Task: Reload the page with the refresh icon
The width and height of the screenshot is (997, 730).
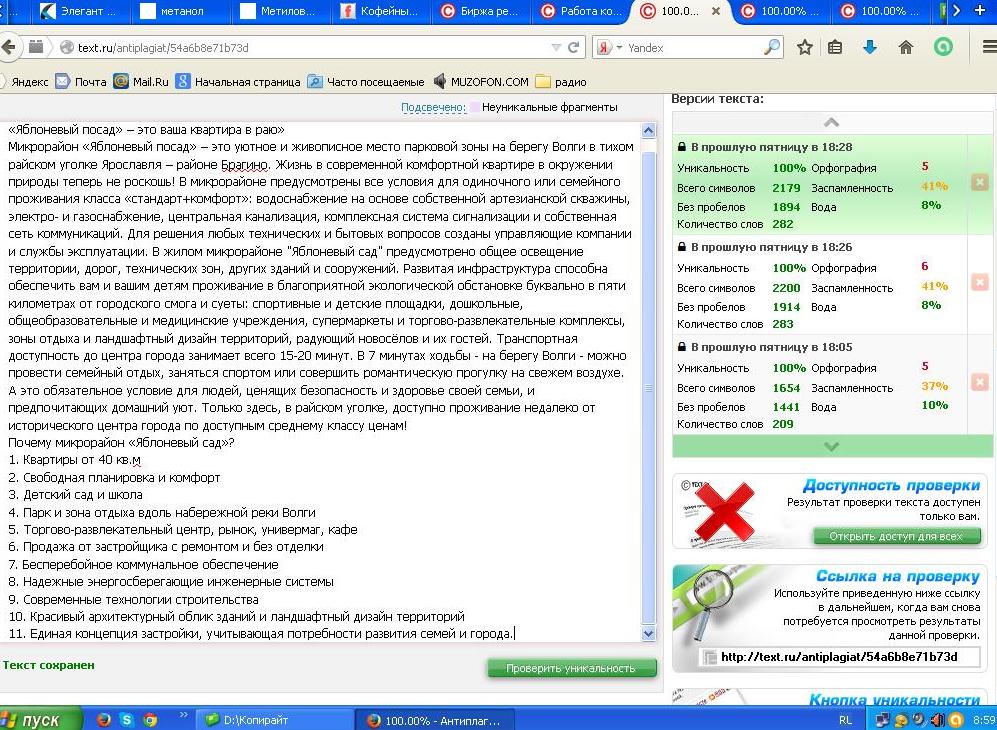Action: tap(574, 48)
